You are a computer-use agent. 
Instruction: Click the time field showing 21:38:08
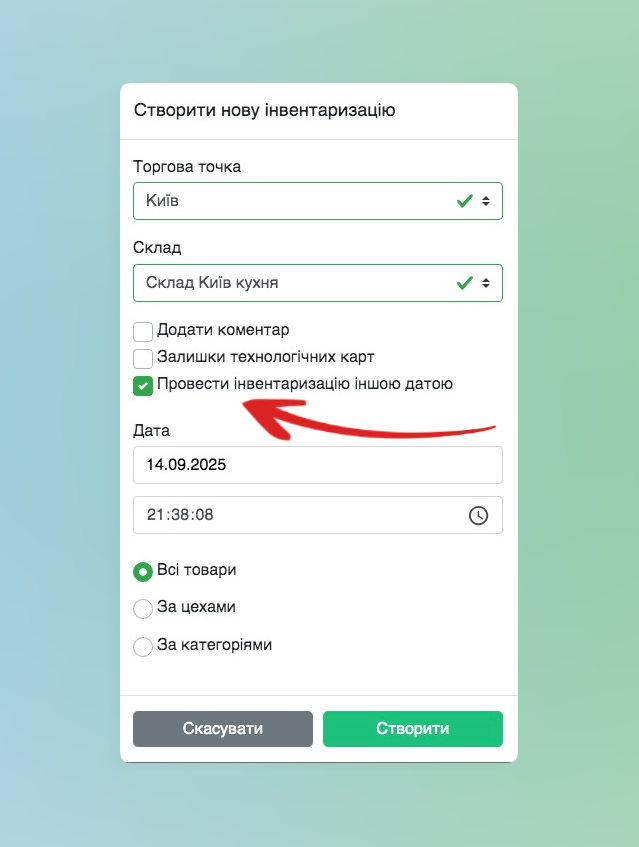pos(318,515)
